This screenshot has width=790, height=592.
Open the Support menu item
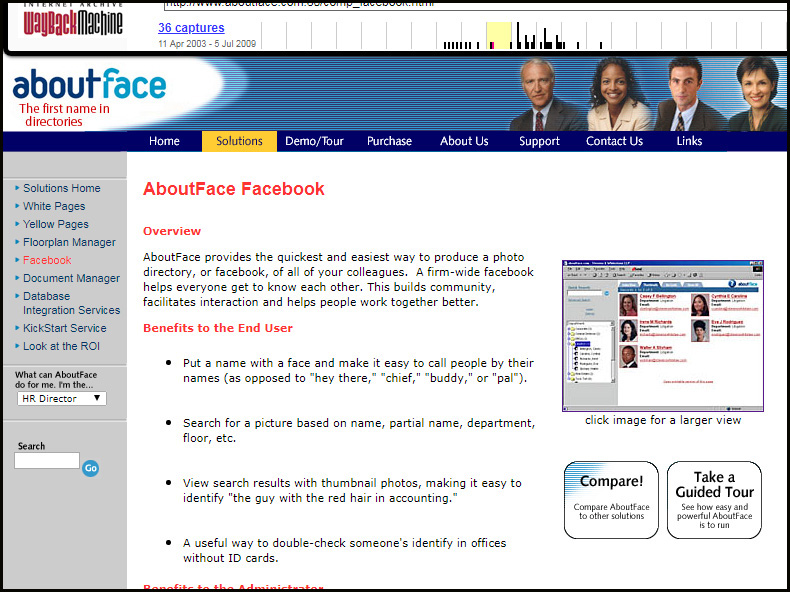(539, 141)
